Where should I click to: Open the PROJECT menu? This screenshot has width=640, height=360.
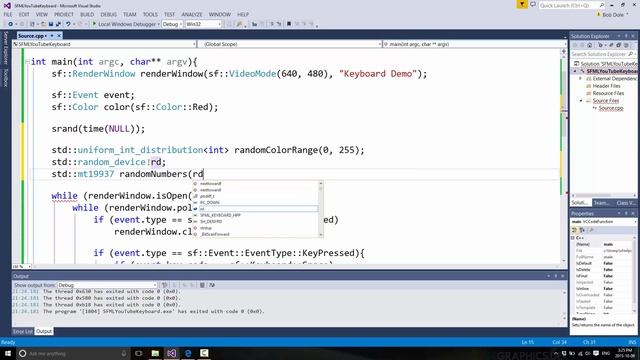(x=64, y=14)
